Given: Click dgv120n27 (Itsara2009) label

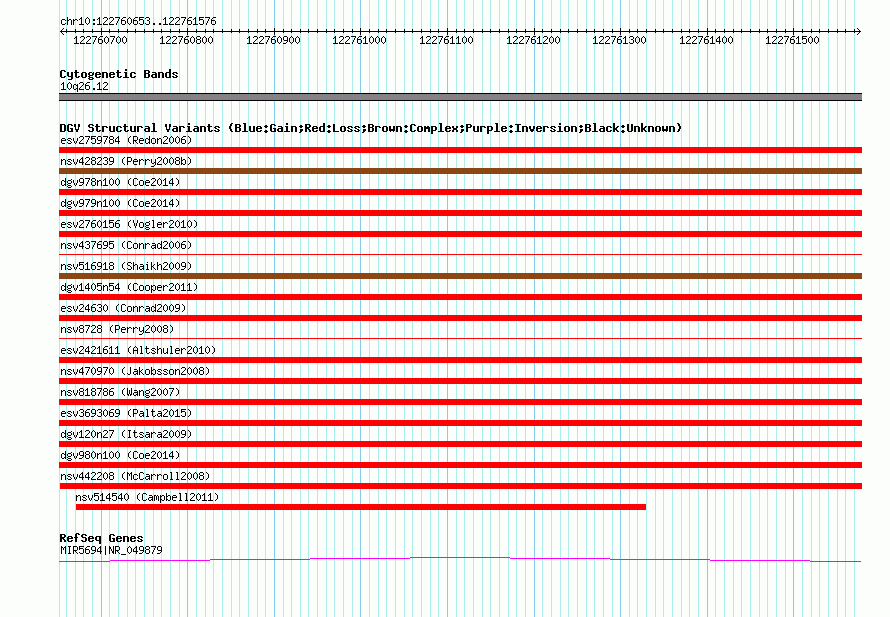Looking at the screenshot, I should [126, 434].
